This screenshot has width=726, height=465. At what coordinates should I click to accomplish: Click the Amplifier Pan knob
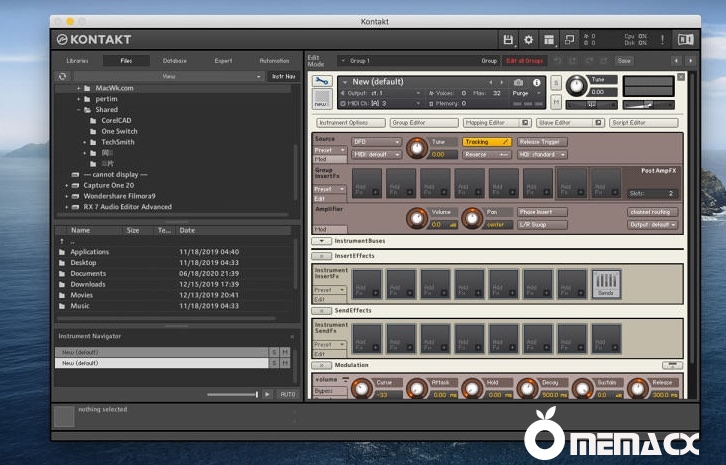tap(472, 218)
